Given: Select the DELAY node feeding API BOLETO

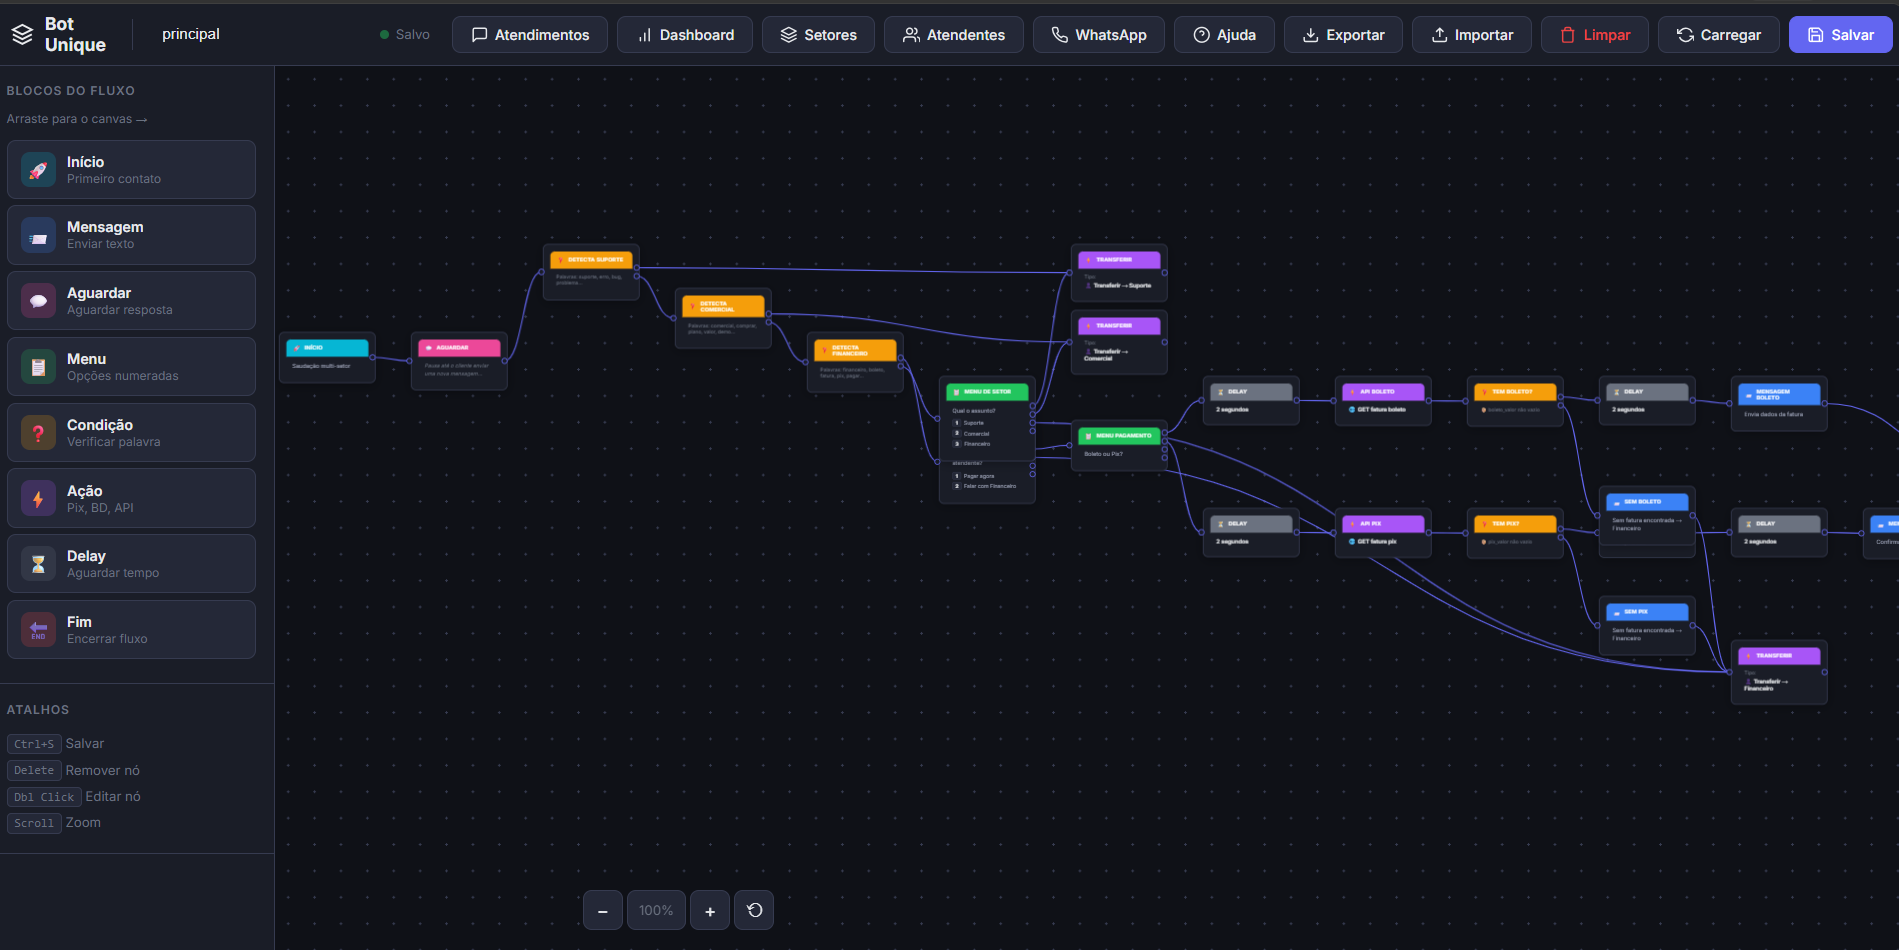Looking at the screenshot, I should pos(1252,401).
